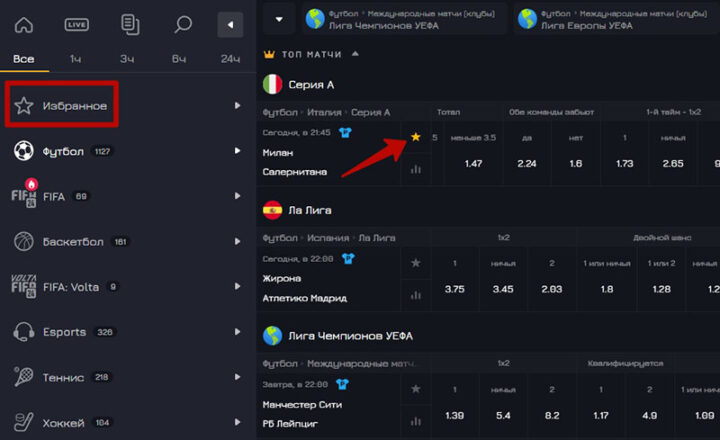Bet Атлетико Мадрид win at 2.03
This screenshot has width=720, height=440.
[551, 278]
